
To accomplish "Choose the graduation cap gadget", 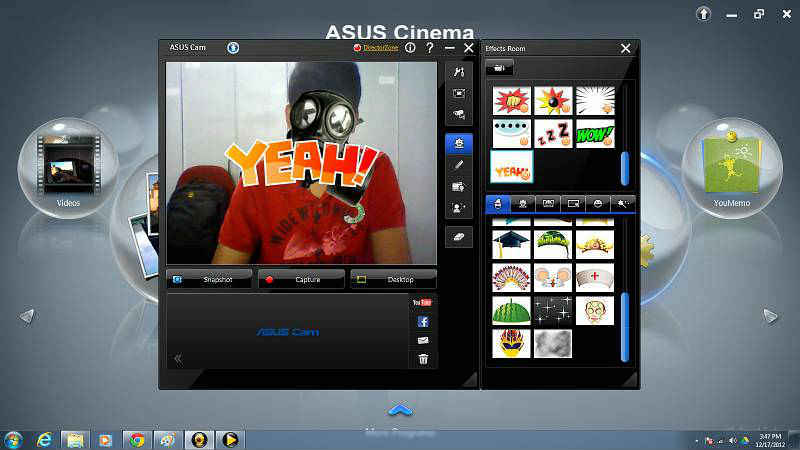I will [512, 244].
